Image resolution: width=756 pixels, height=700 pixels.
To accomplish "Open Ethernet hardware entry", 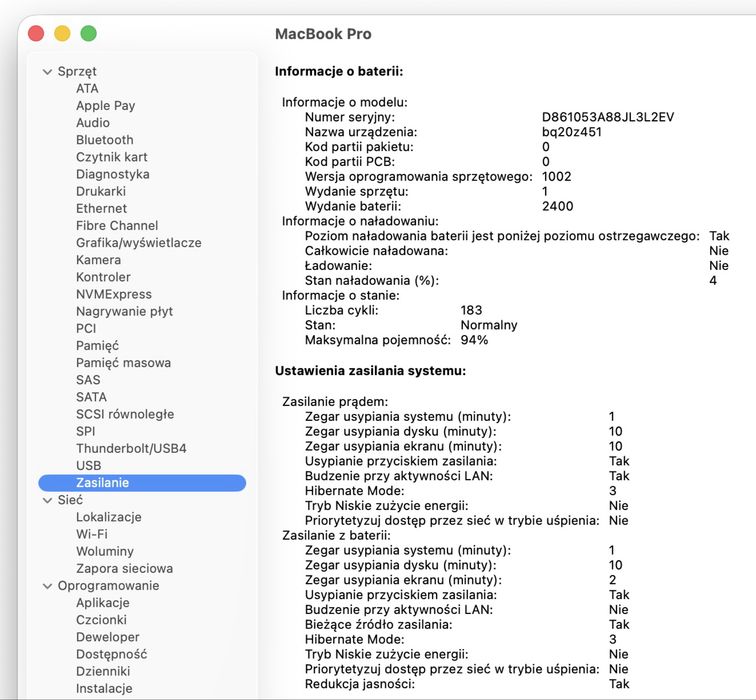I will click(x=101, y=209).
